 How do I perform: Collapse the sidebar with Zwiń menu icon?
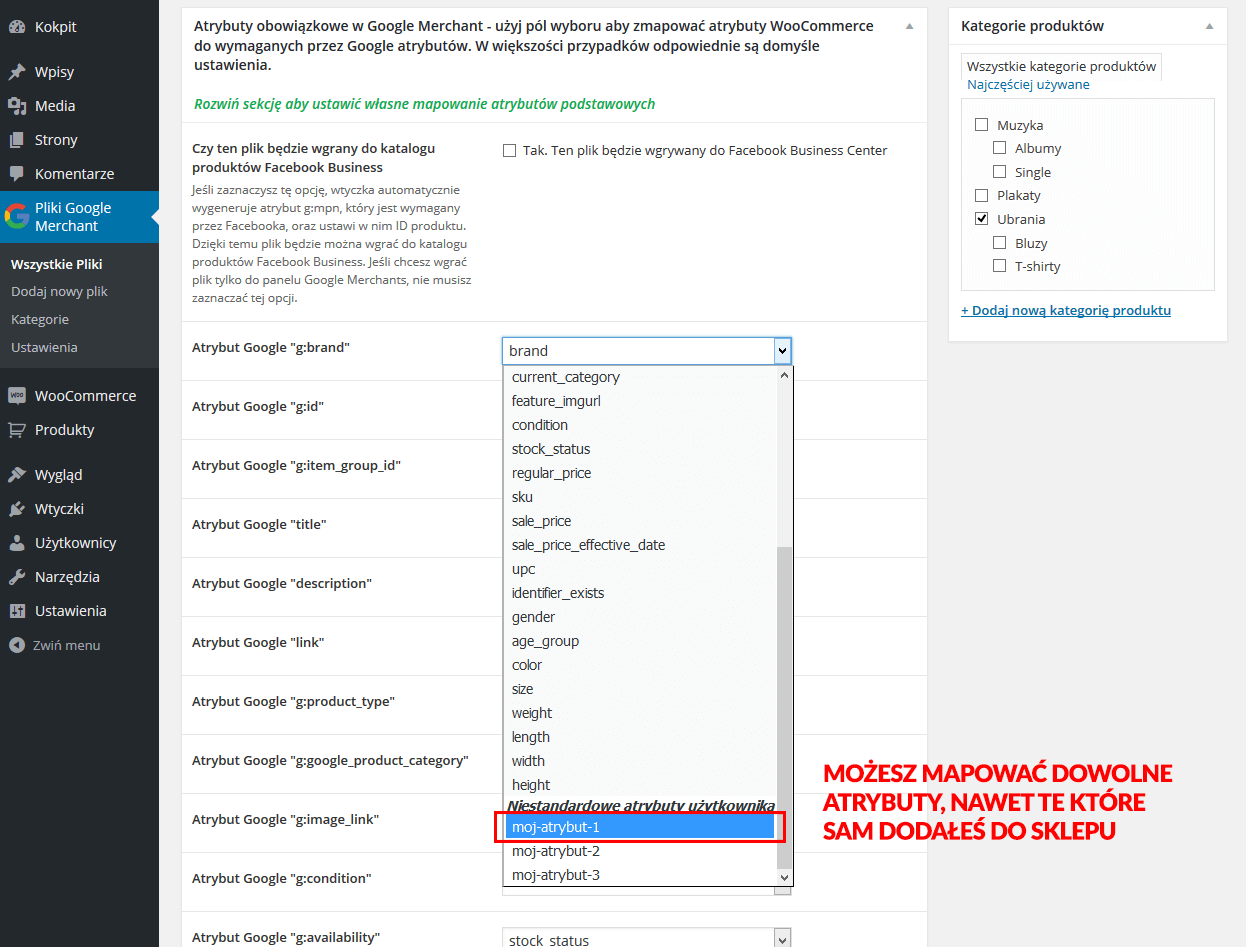pyautogui.click(x=17, y=645)
